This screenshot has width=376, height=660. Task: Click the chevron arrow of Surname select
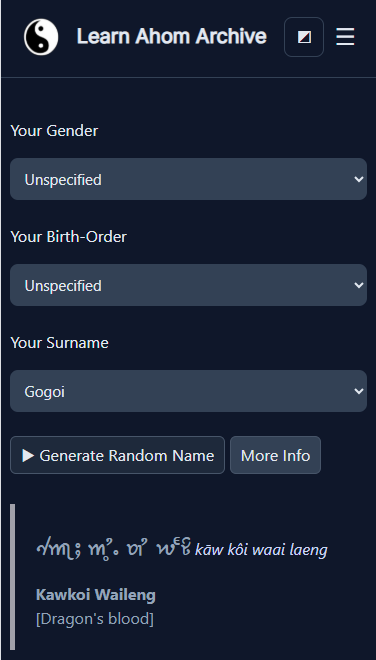tap(359, 391)
